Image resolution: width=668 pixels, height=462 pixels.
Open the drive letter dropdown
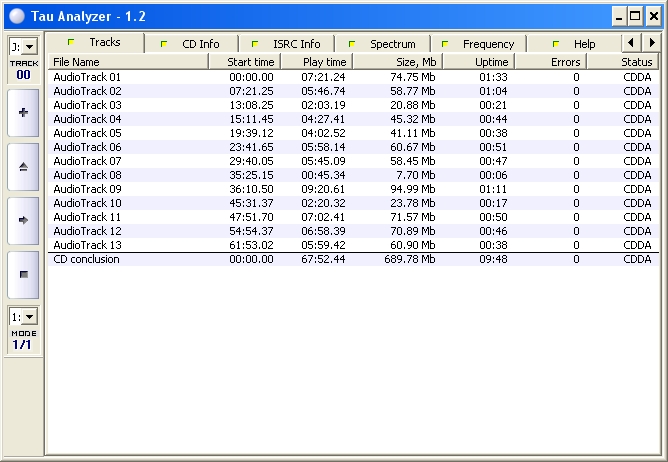point(23,47)
